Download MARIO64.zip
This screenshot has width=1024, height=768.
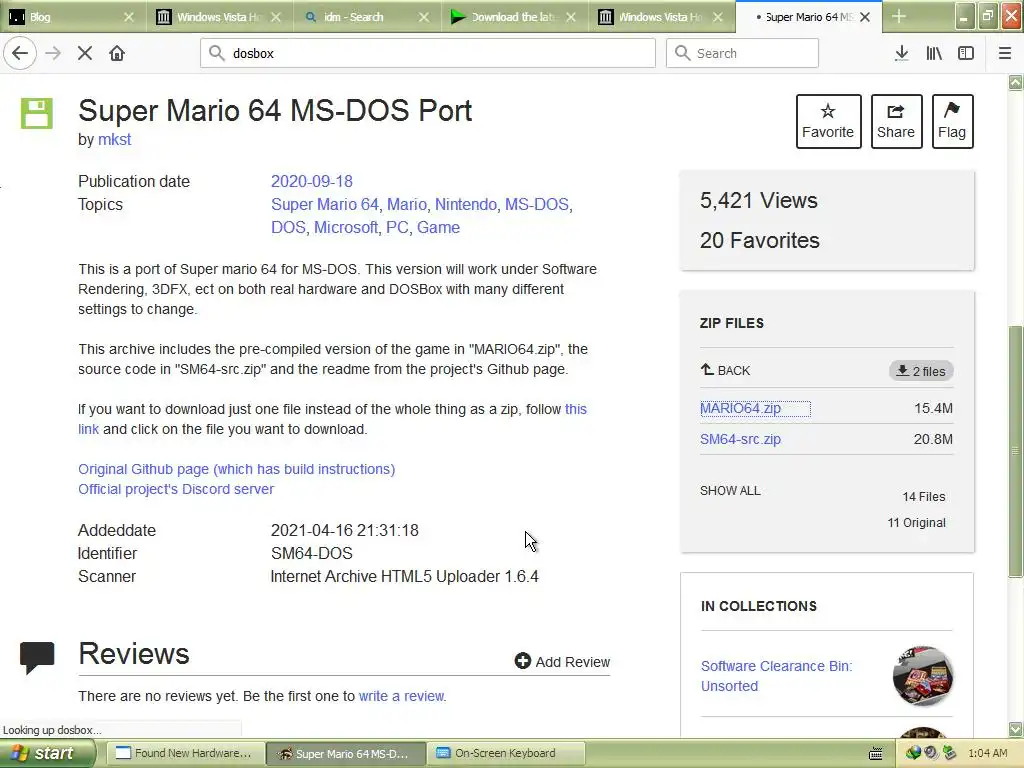741,408
